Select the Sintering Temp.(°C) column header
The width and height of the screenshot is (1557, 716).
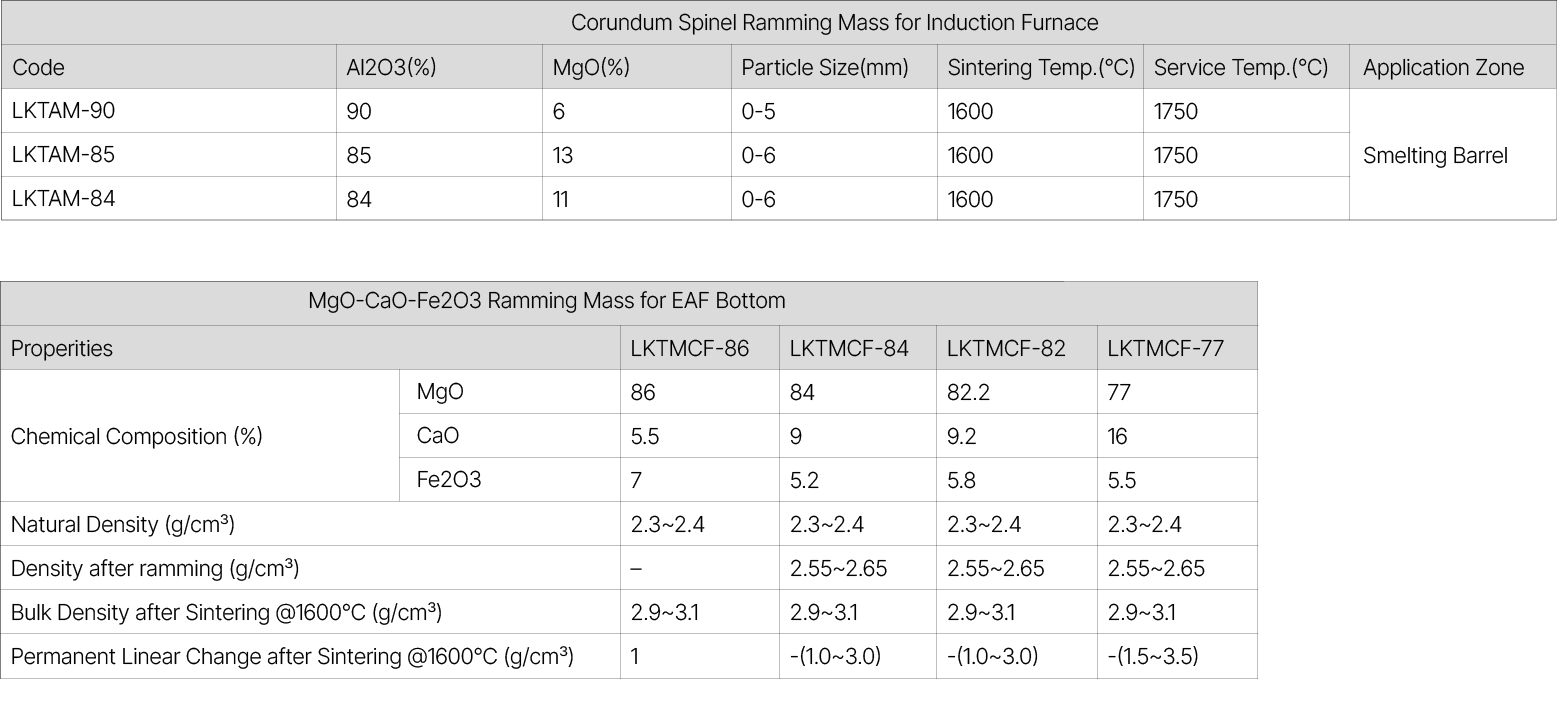pos(1041,68)
